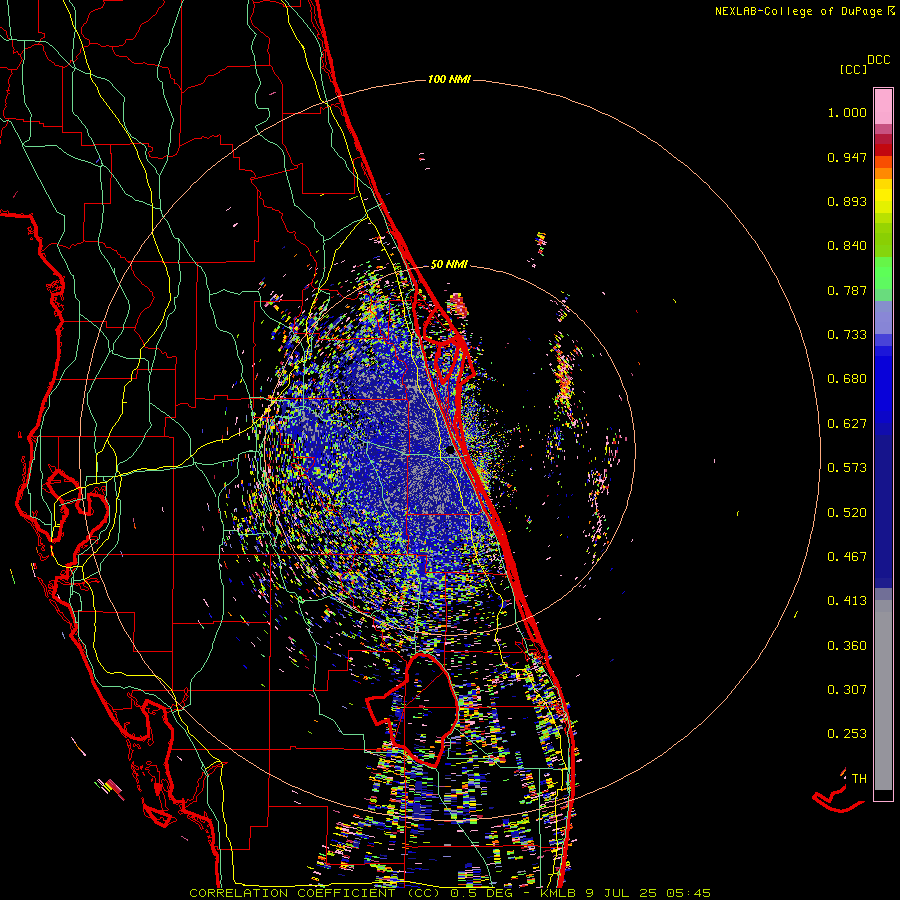Click the 0.520 legend value
Image resolution: width=900 pixels, height=900 pixels.
(x=847, y=513)
